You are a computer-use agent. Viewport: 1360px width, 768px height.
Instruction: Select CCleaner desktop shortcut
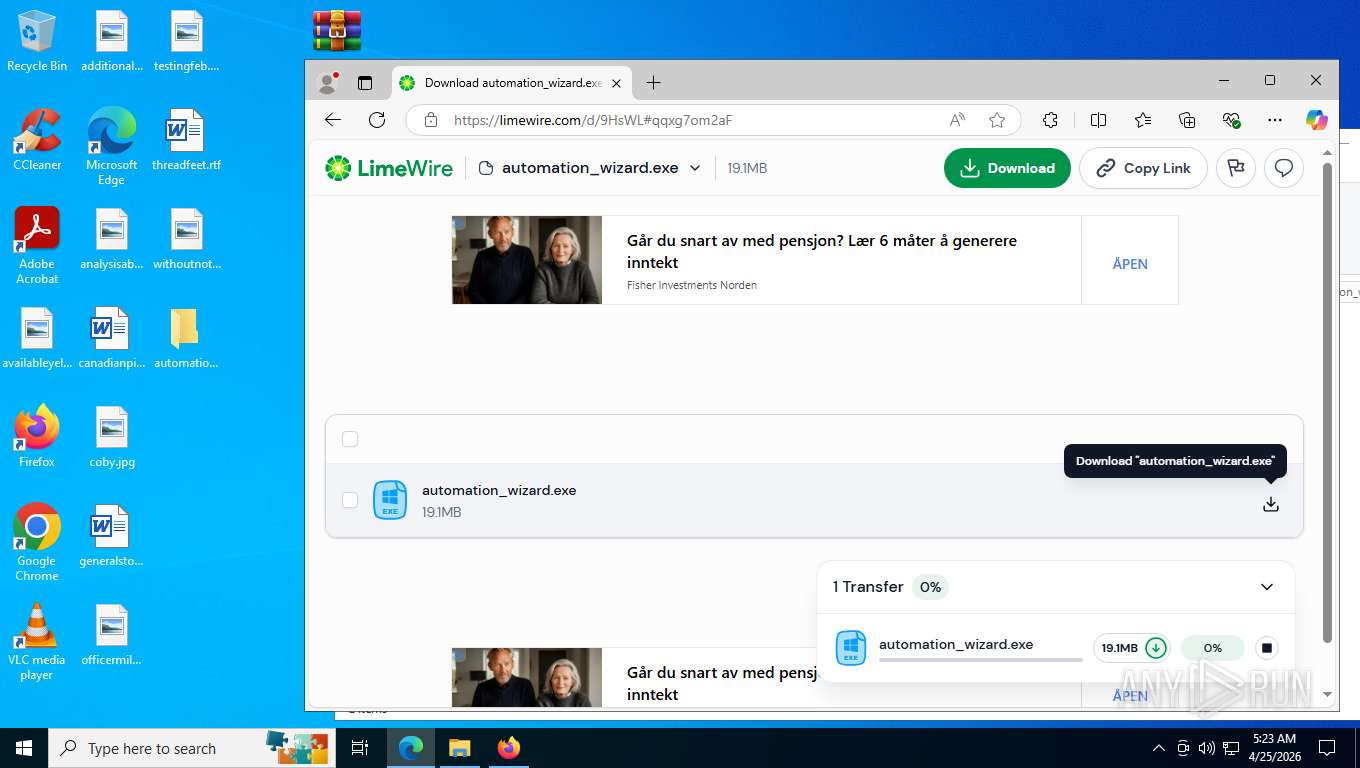point(37,140)
